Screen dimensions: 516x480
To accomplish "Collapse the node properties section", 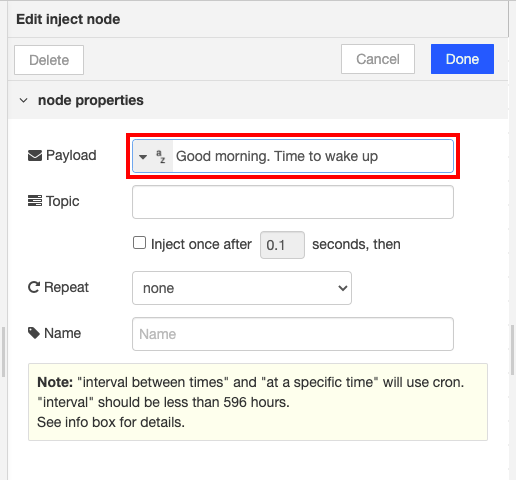I will pos(23,100).
